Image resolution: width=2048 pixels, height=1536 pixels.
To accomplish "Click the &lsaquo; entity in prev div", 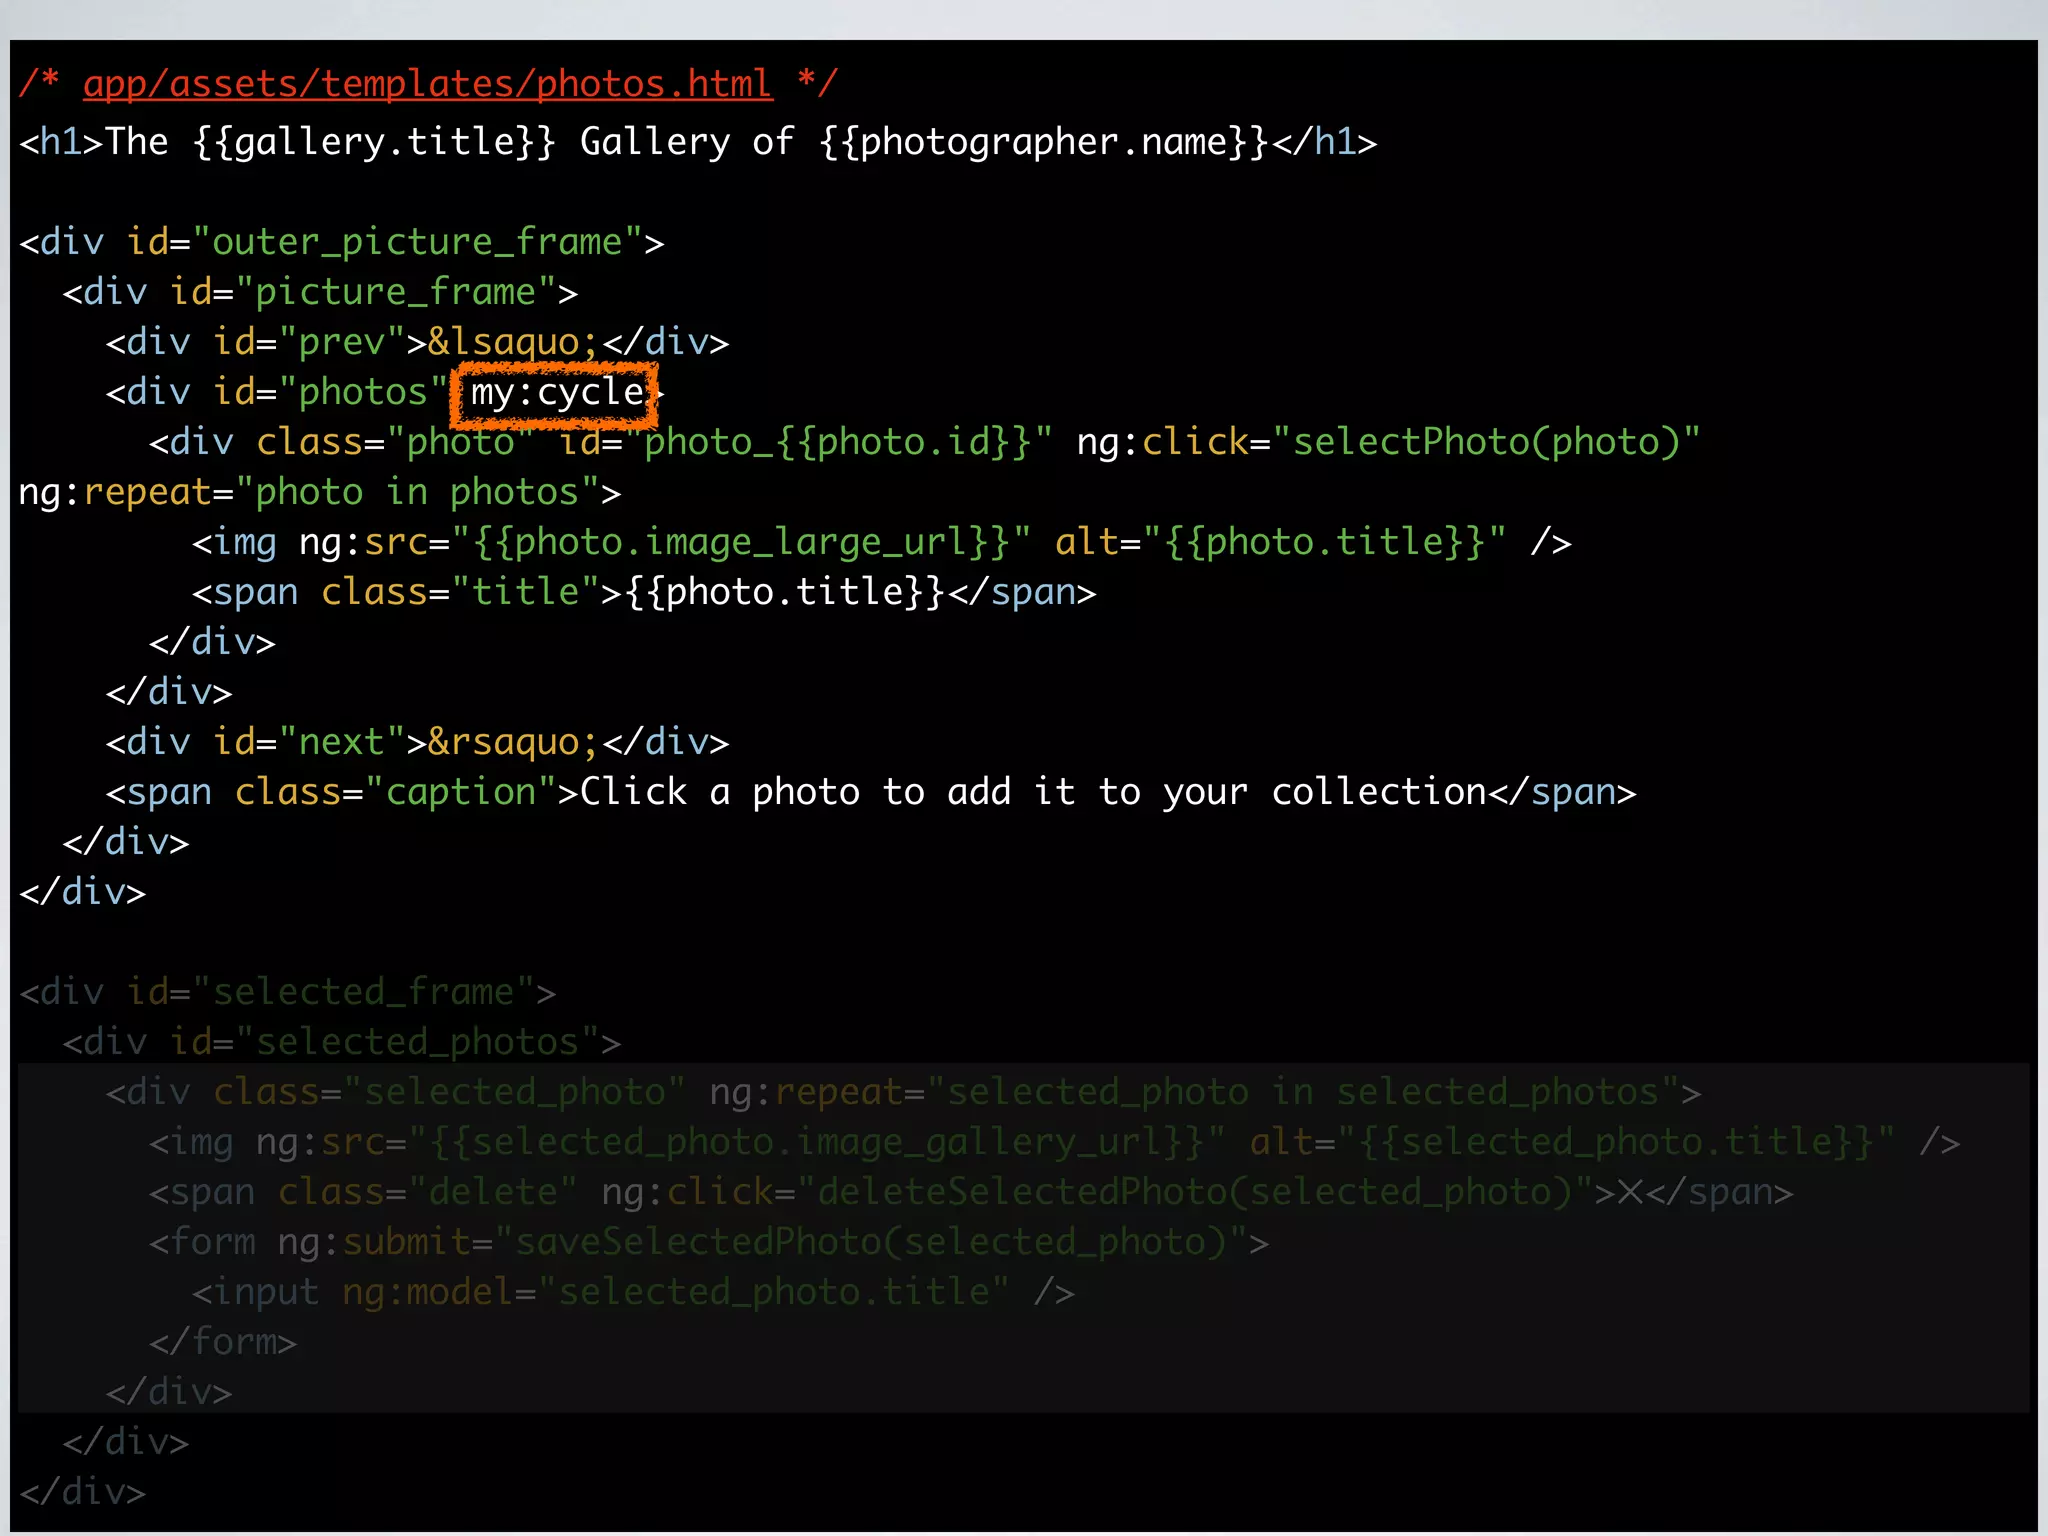I will pos(513,342).
